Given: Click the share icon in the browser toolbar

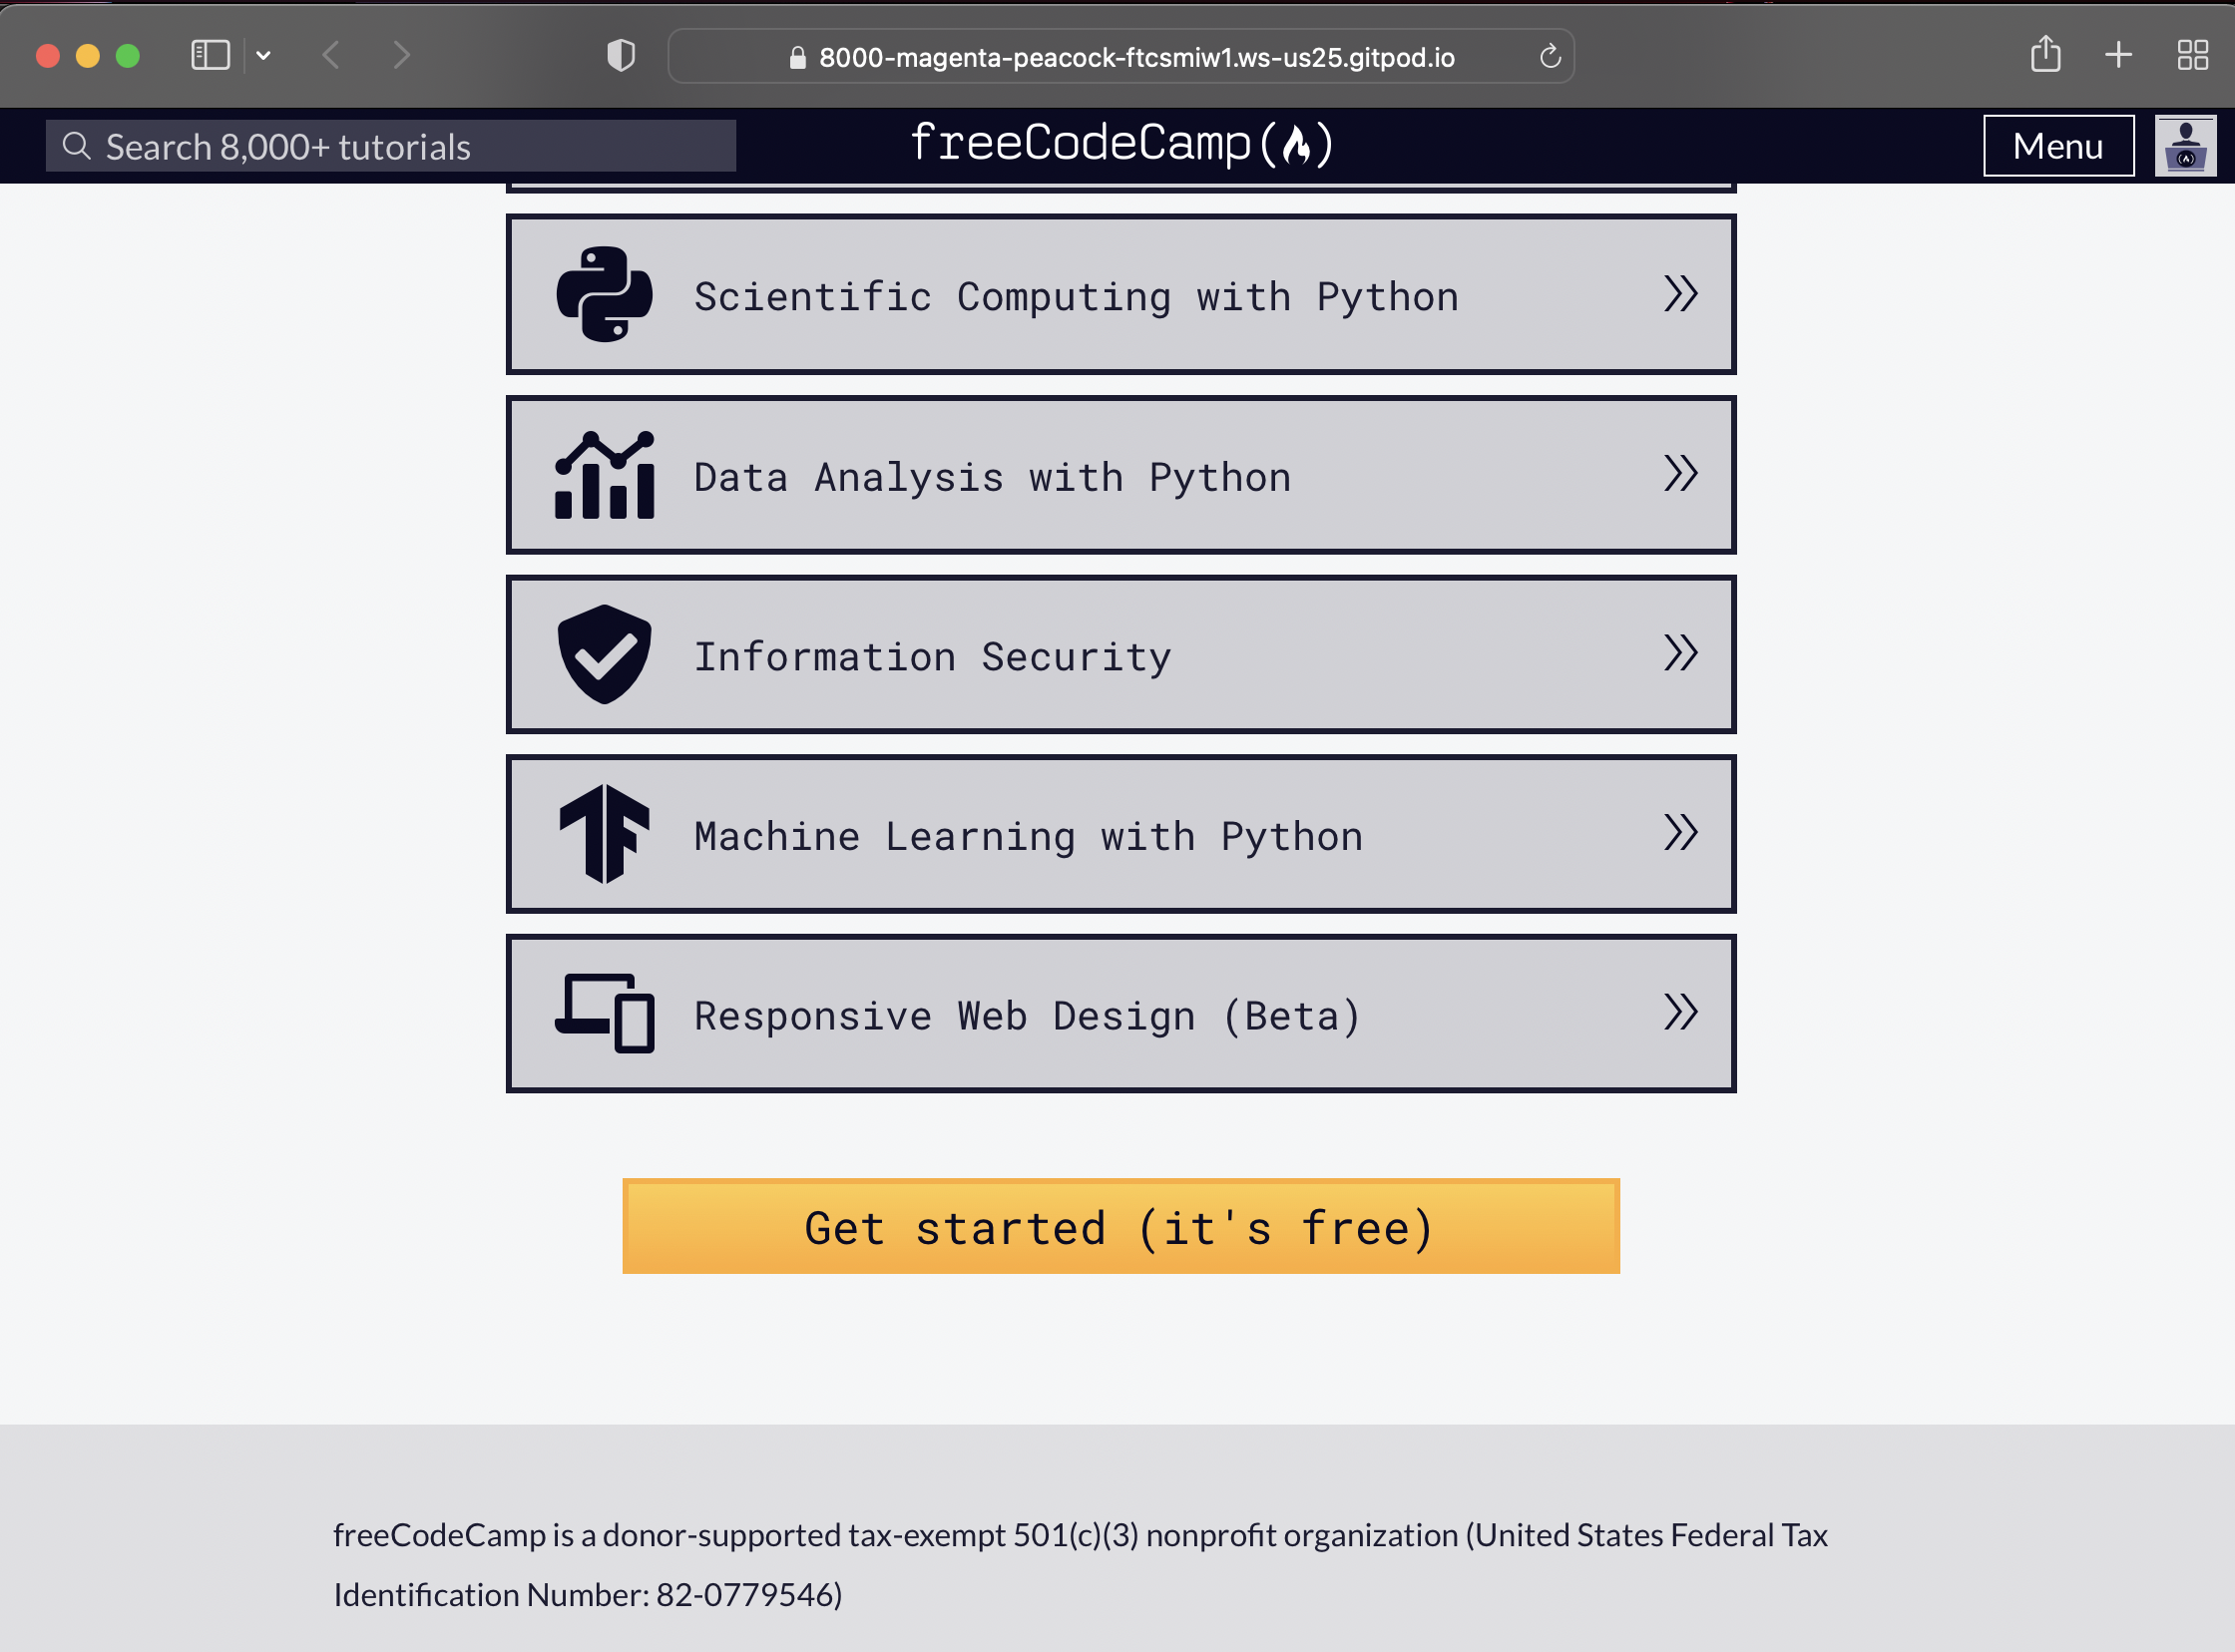Looking at the screenshot, I should (x=2045, y=55).
